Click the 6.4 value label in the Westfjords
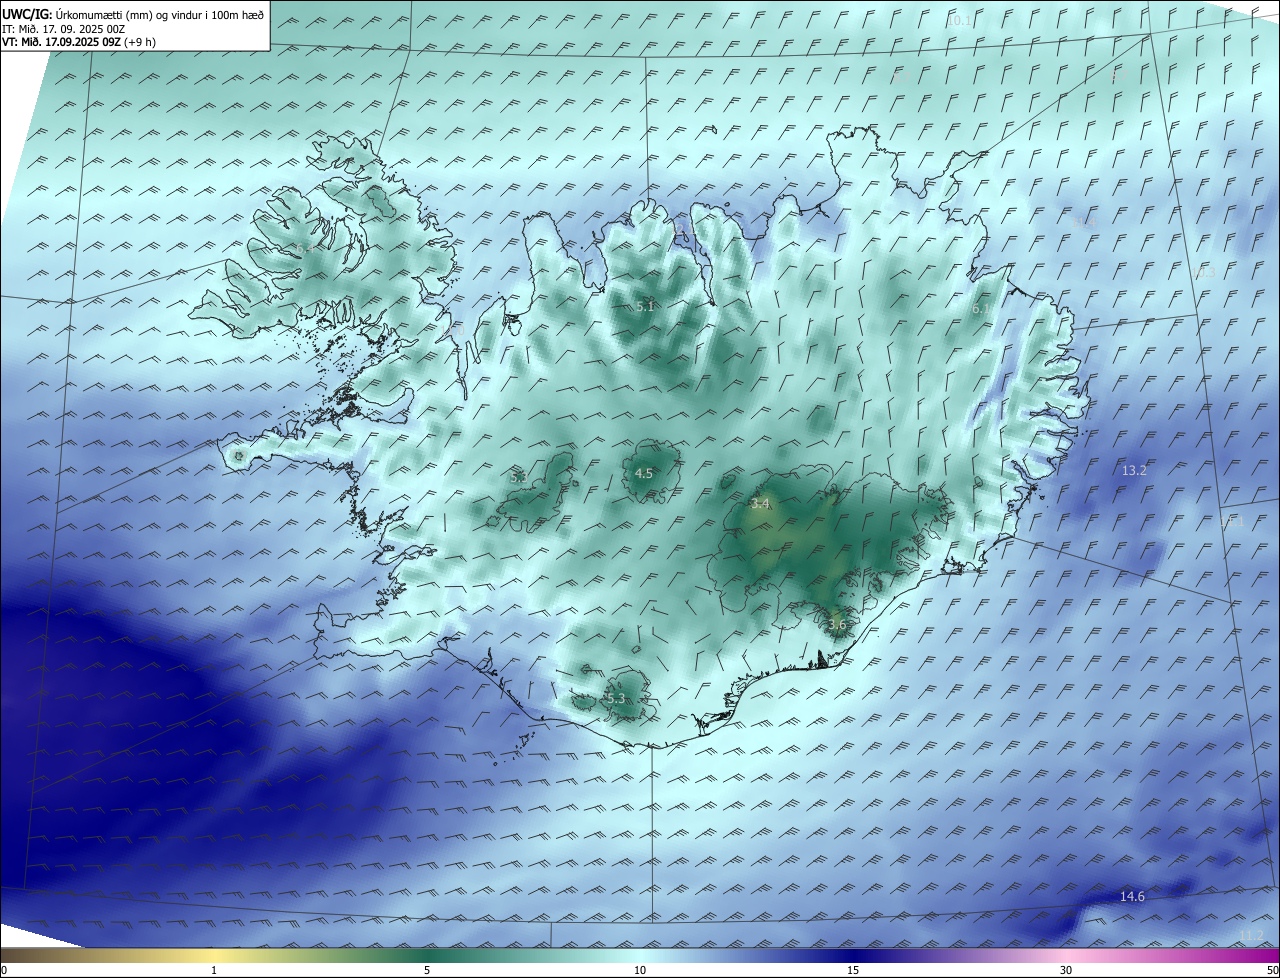Viewport: 1280px width, 978px height. 303,248
